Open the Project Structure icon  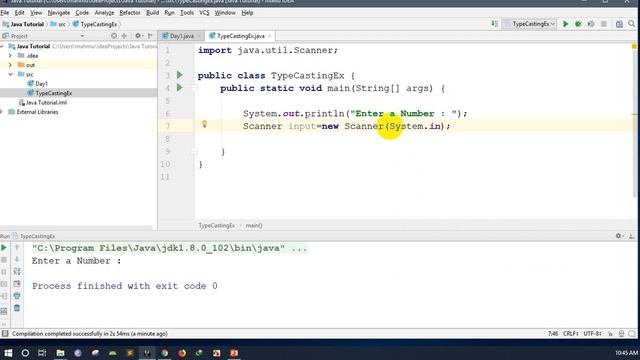[x=619, y=24]
